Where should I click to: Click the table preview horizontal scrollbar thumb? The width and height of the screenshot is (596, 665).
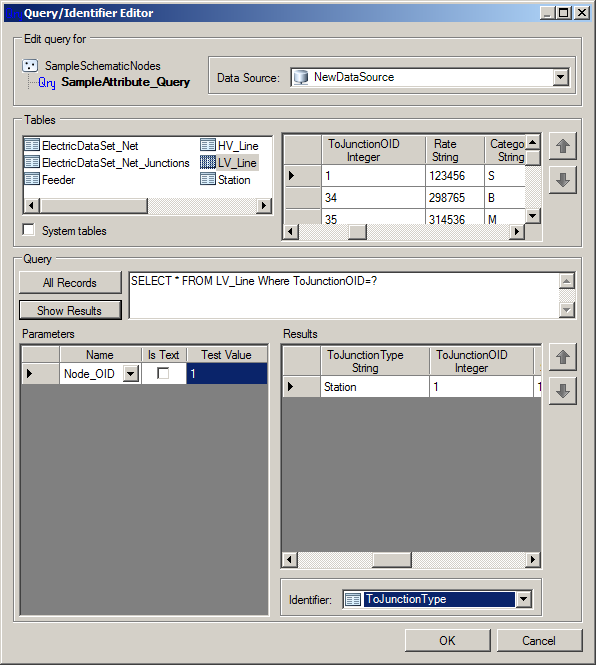[x=358, y=232]
